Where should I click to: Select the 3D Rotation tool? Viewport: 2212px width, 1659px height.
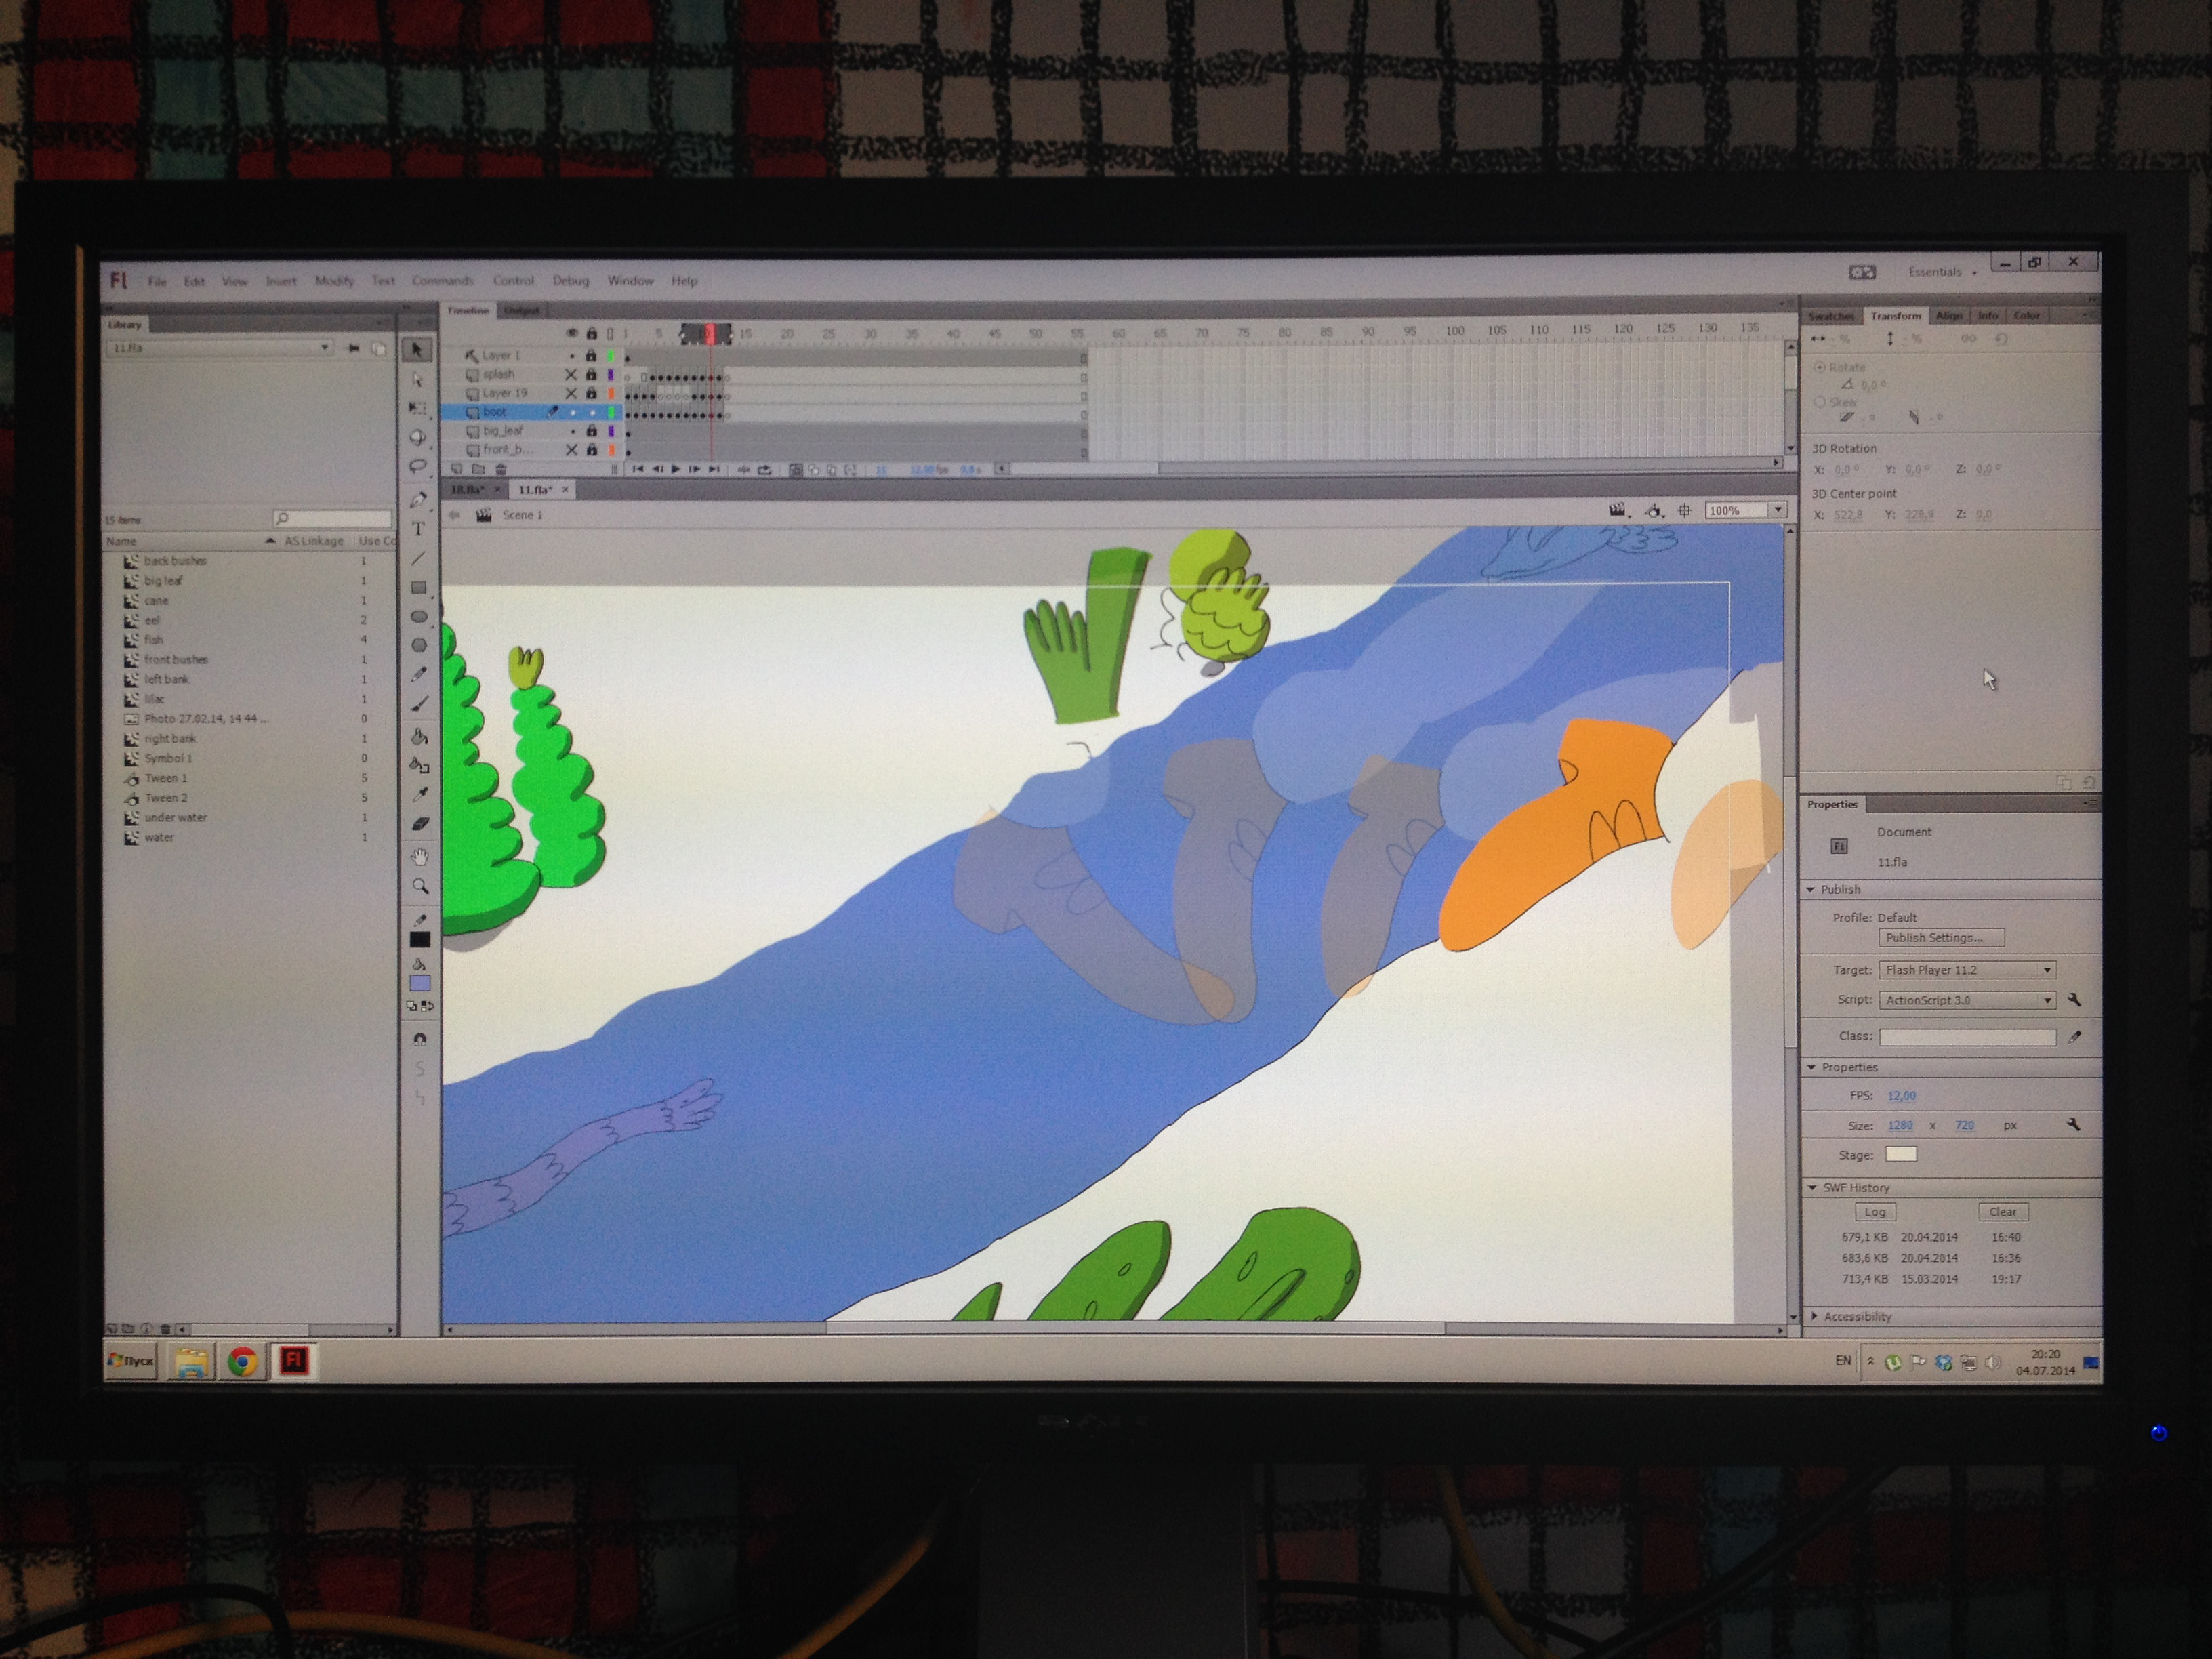tap(418, 437)
